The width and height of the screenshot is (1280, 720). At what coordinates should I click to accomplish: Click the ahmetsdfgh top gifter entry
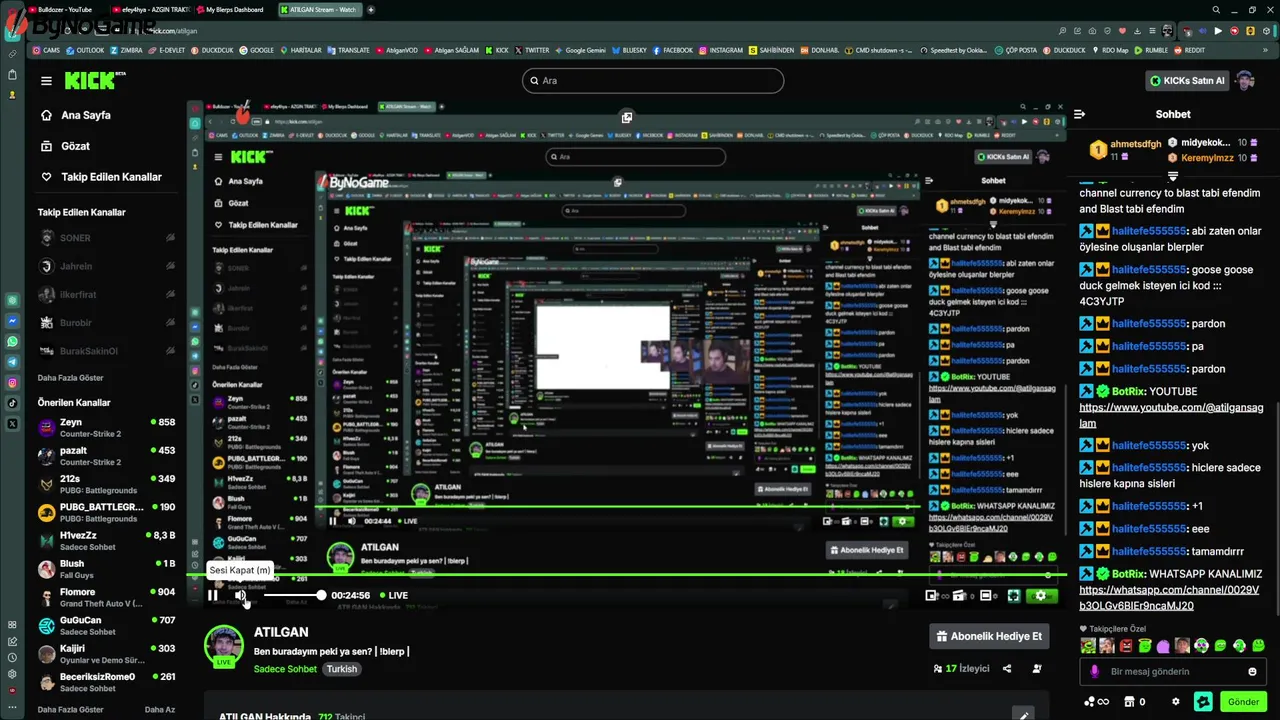[1126, 150]
